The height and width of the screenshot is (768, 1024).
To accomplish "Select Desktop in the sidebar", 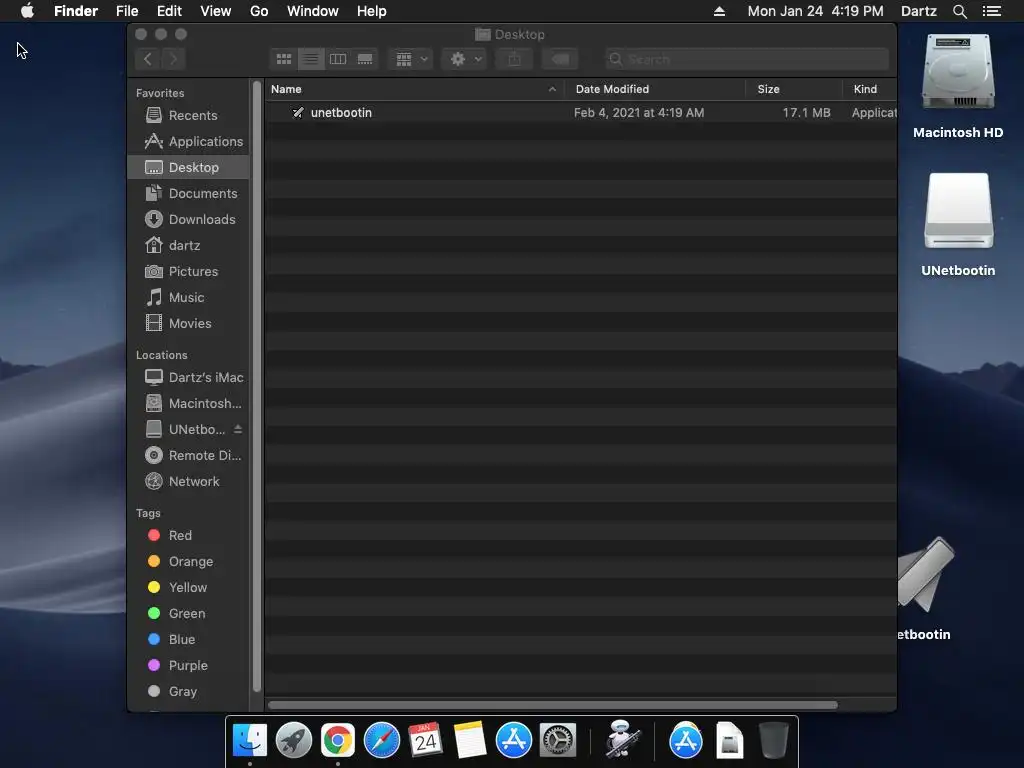I will [188, 167].
